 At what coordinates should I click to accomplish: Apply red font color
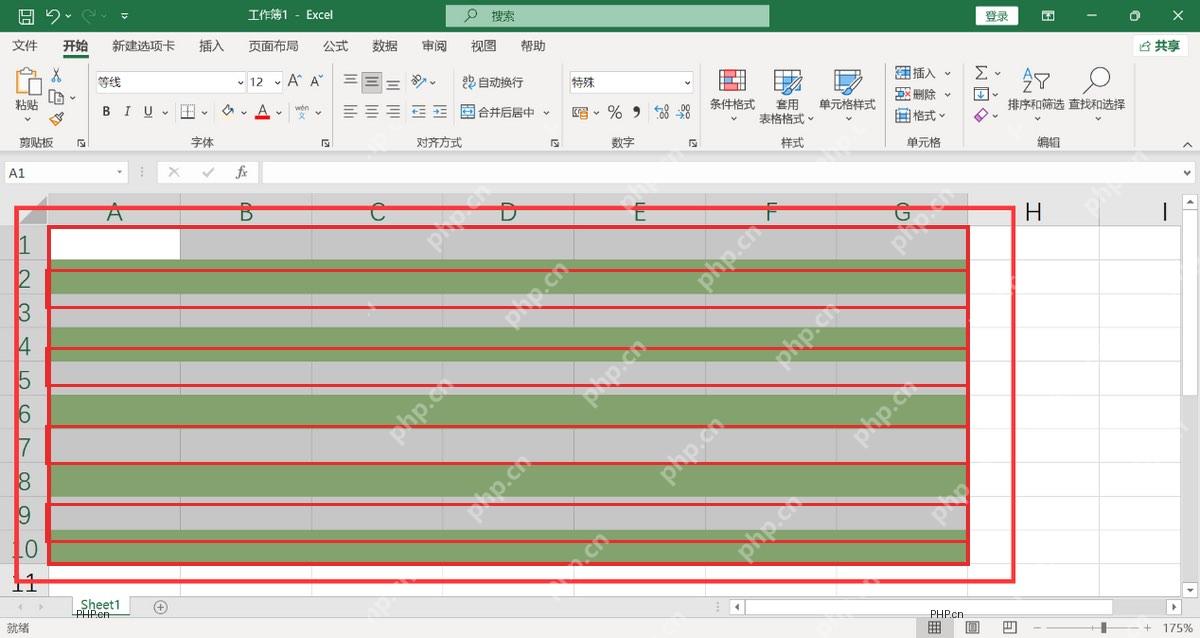click(x=262, y=112)
